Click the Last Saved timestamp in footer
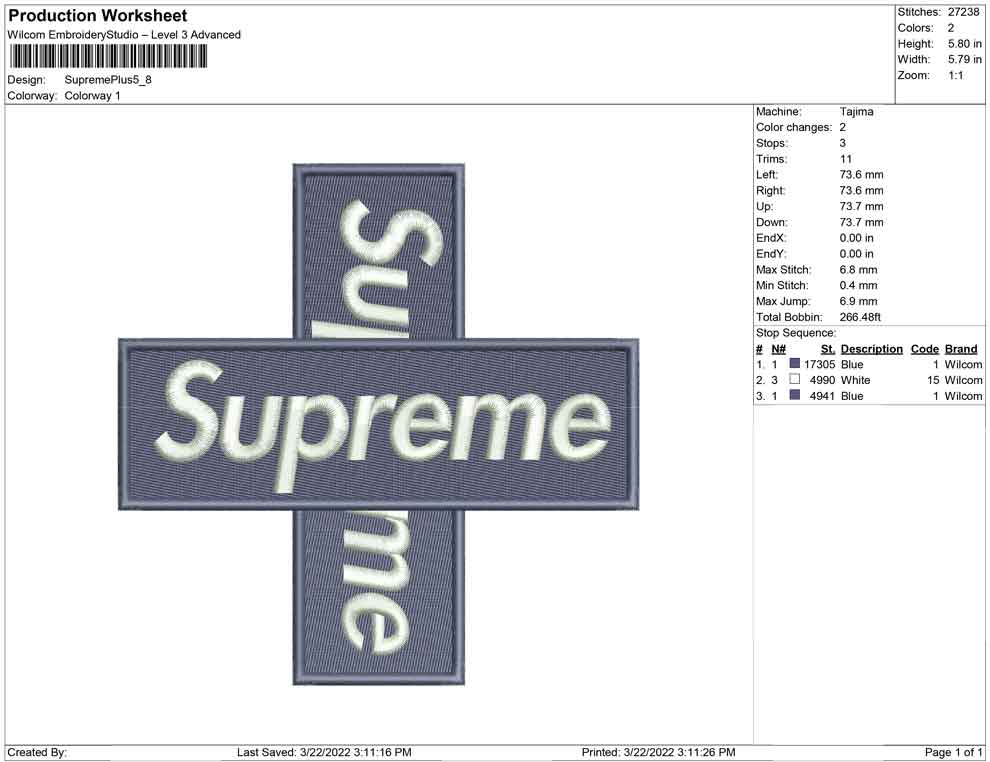The height and width of the screenshot is (762, 990). pos(324,752)
